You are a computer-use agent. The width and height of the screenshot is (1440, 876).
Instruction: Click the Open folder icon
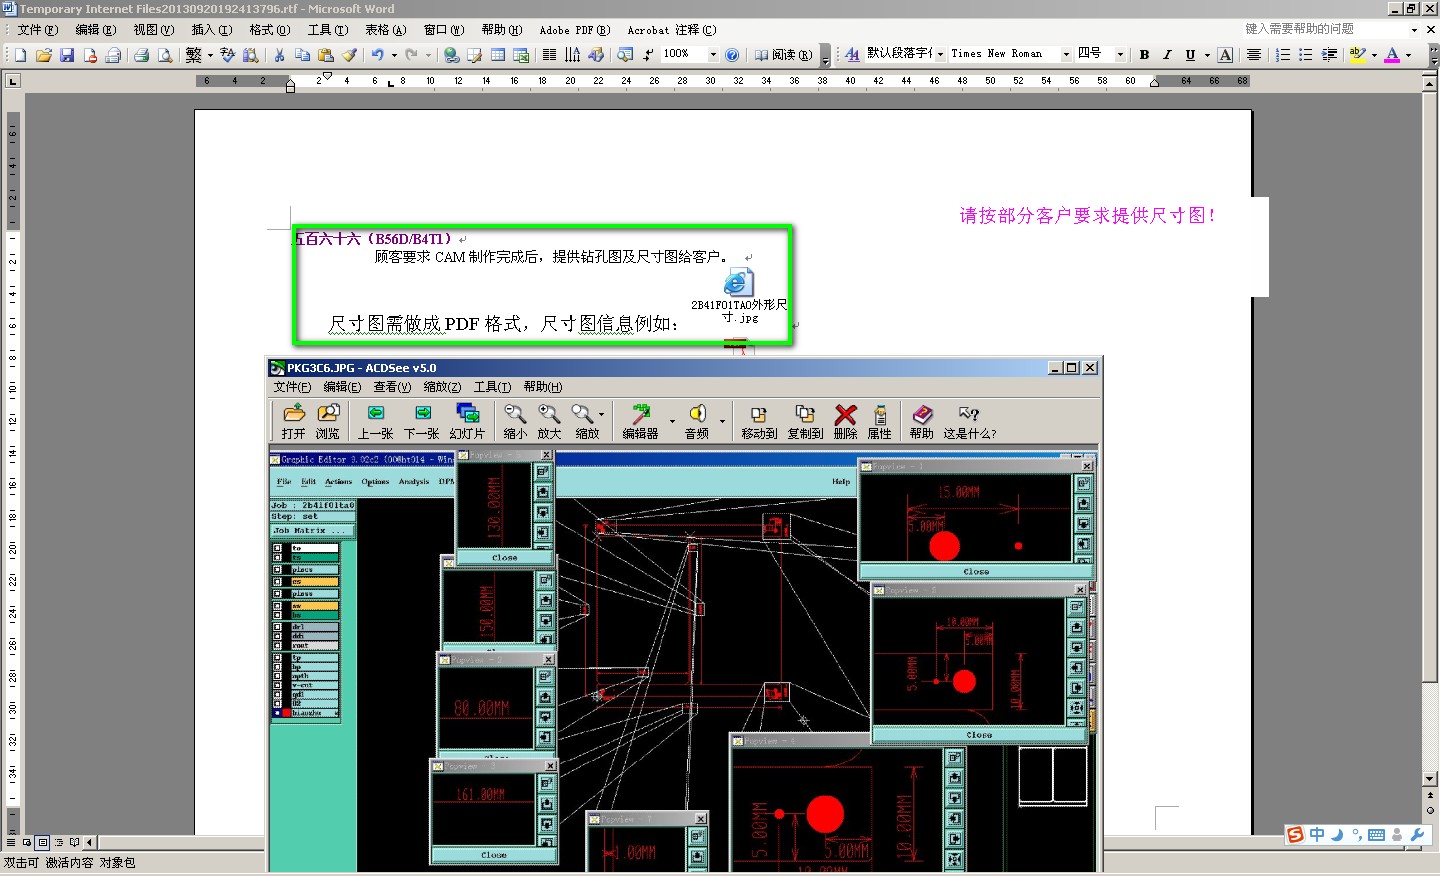click(43, 55)
